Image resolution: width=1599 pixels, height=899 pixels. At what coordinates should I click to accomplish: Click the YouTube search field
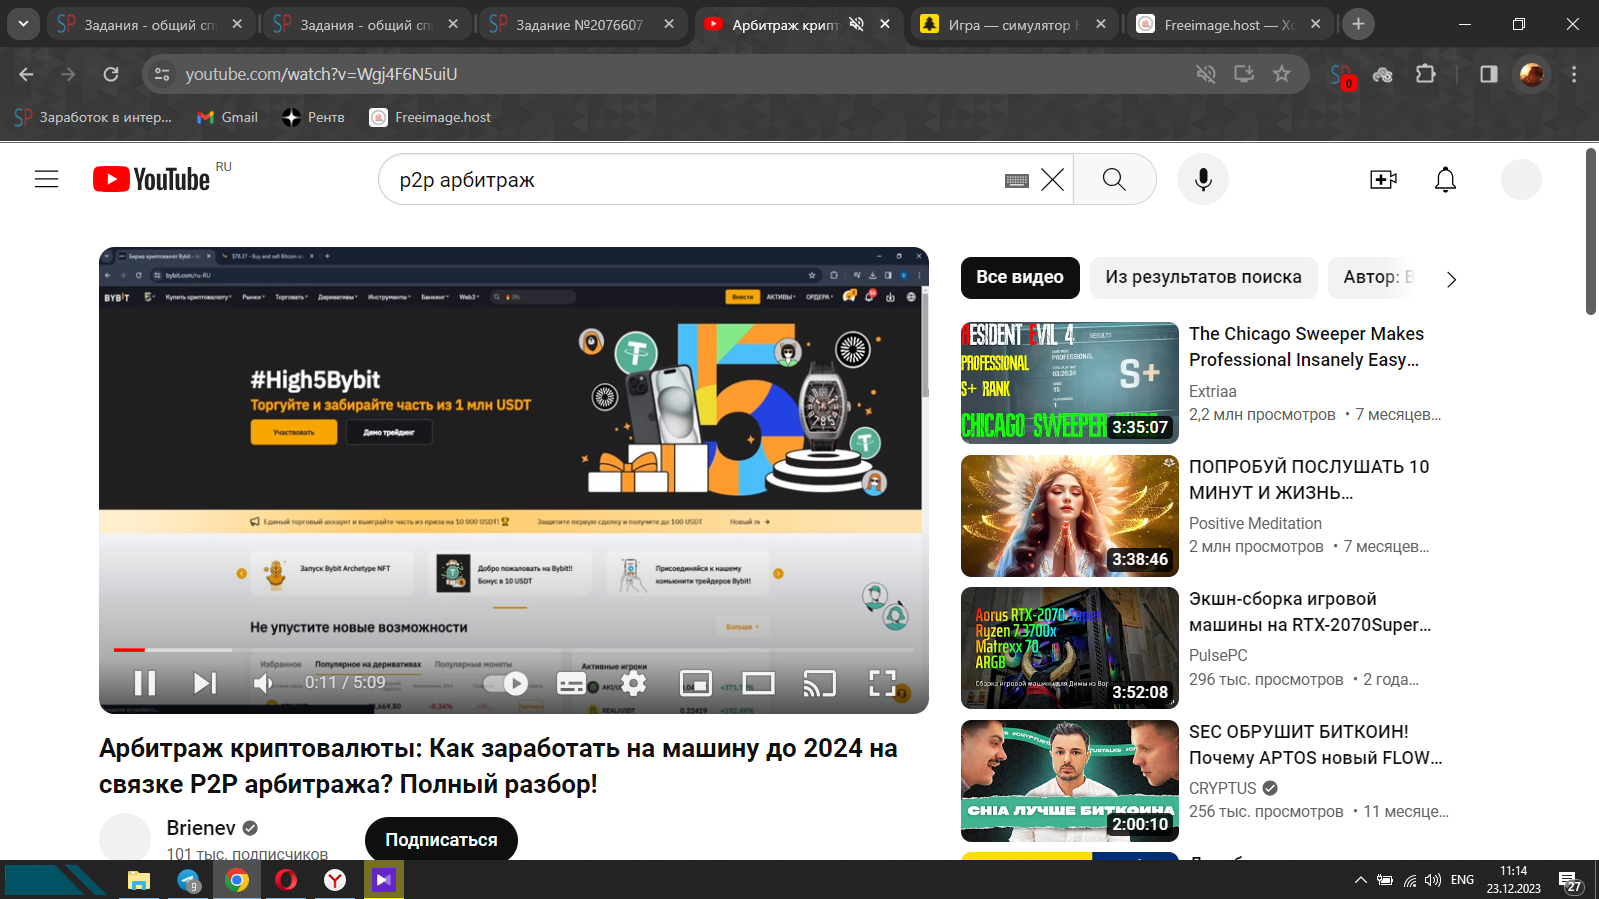point(690,180)
